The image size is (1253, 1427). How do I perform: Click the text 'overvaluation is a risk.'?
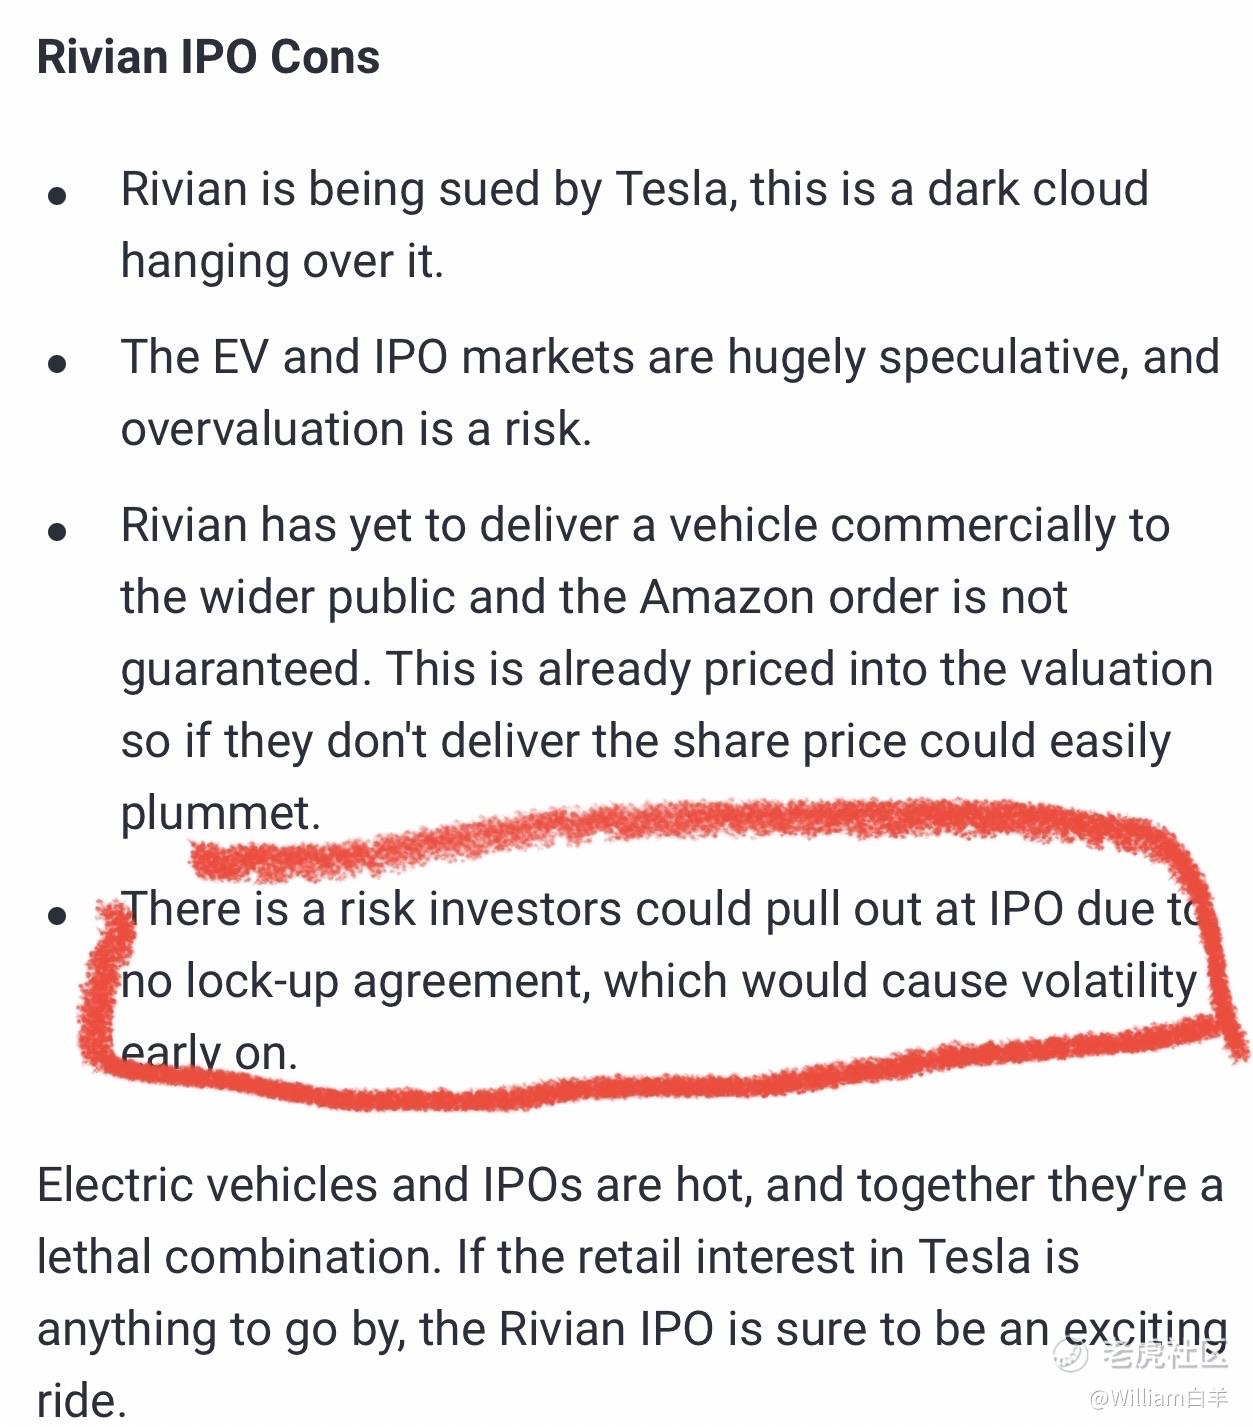tap(356, 429)
